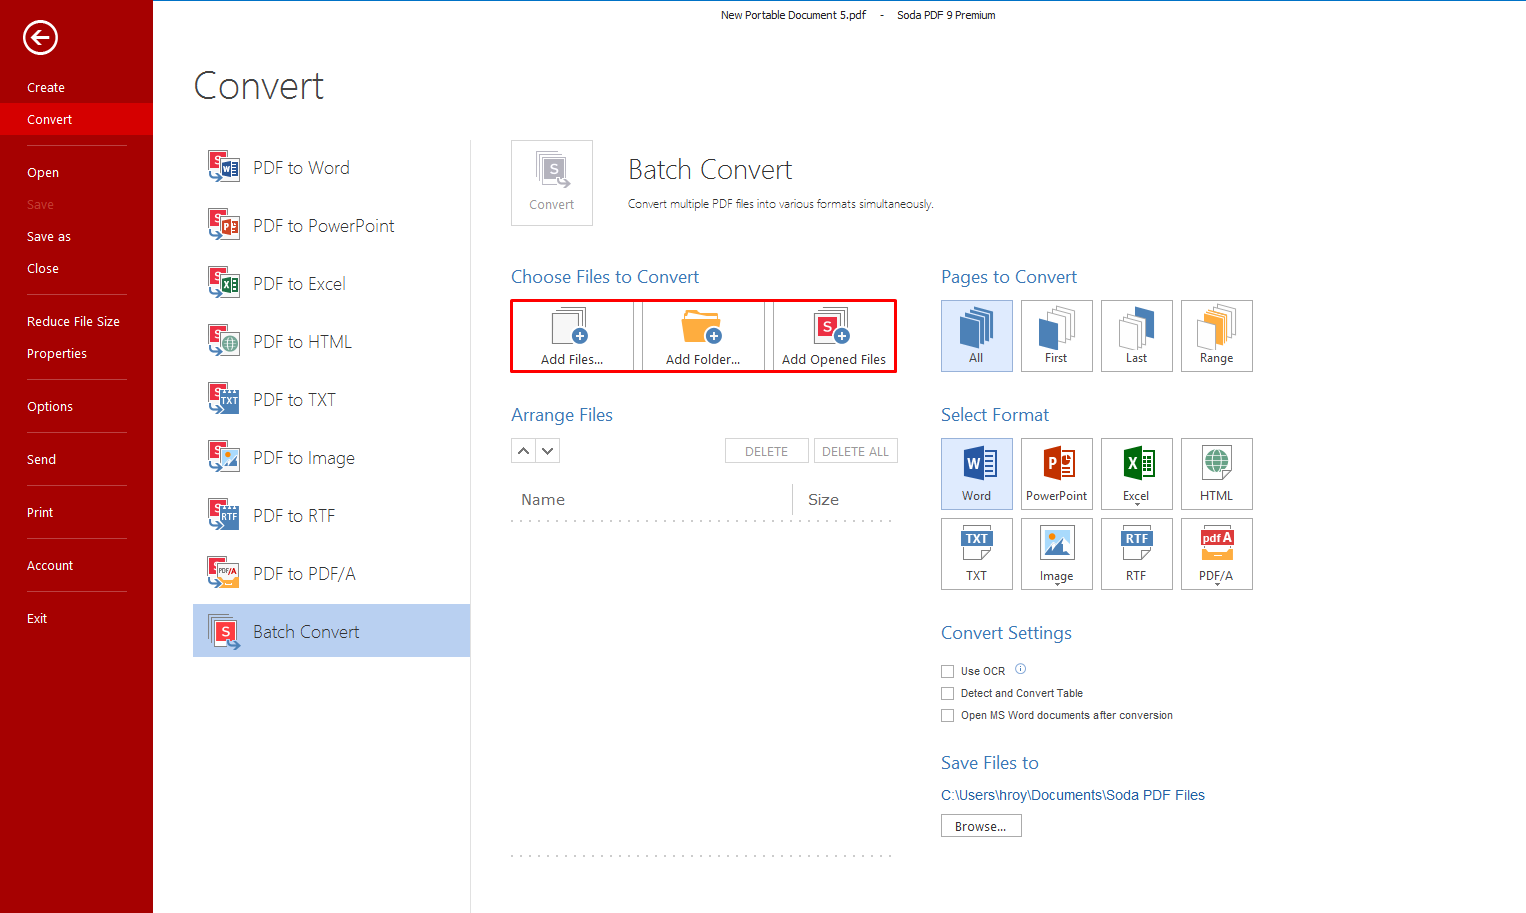Choose the PowerPoint format icon

click(x=1056, y=466)
